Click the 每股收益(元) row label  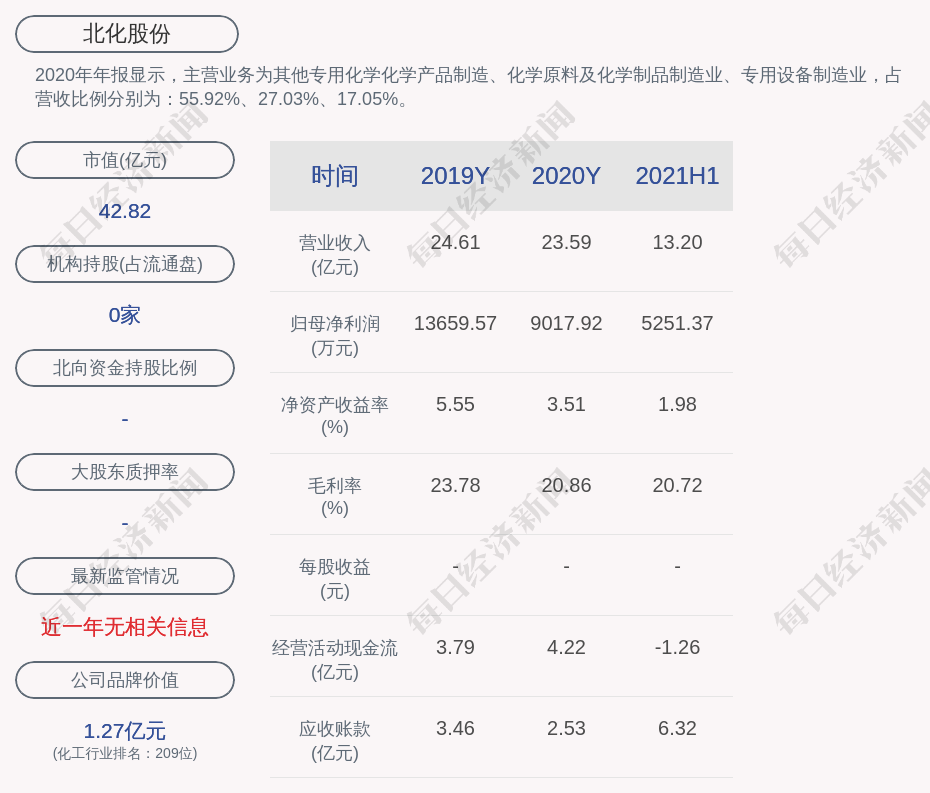pyautogui.click(x=335, y=579)
